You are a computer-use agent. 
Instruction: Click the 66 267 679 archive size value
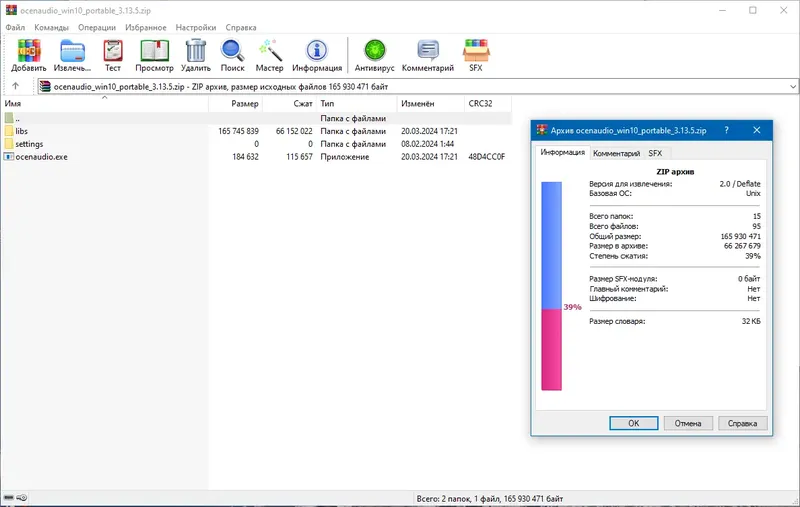742,246
